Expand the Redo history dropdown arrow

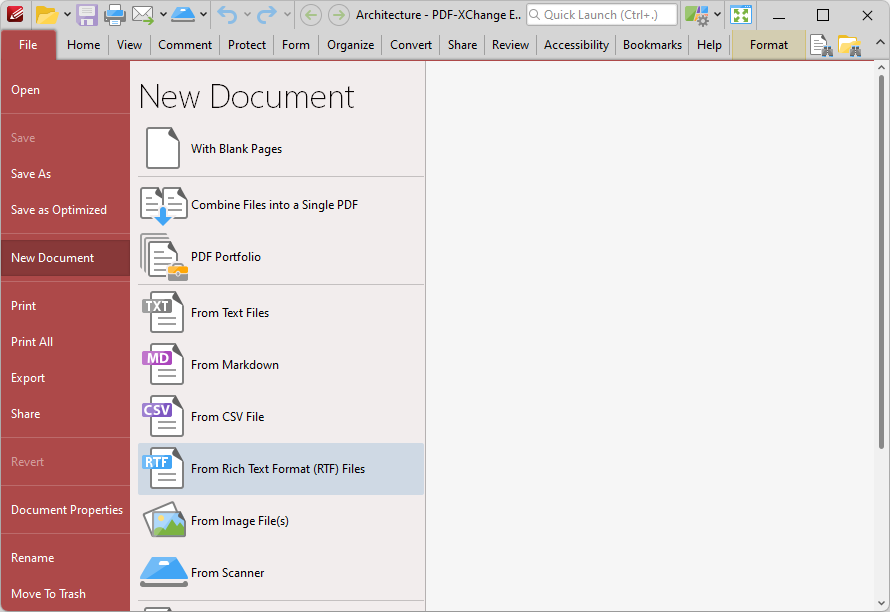point(287,15)
